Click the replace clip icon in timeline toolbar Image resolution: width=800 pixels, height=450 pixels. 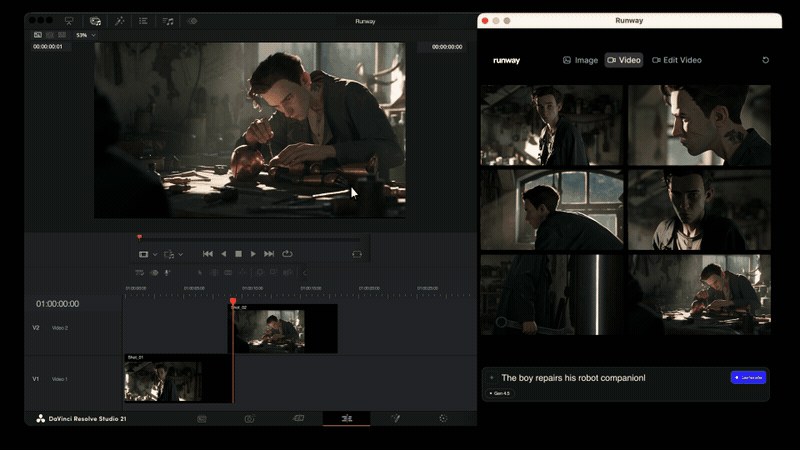288,273
